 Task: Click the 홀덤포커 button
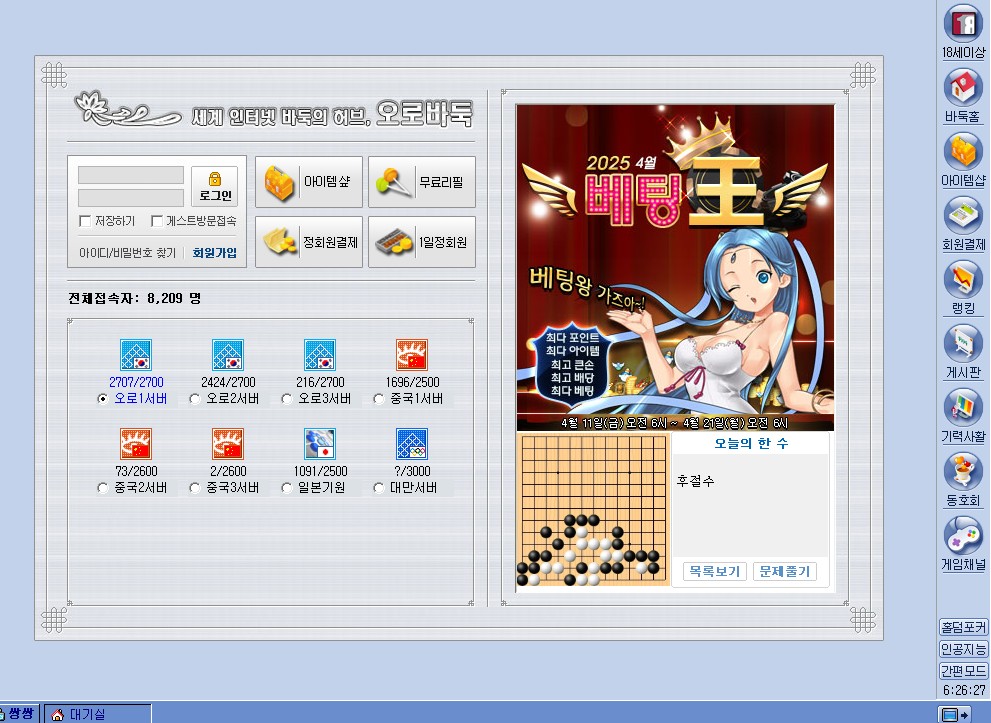tap(963, 627)
